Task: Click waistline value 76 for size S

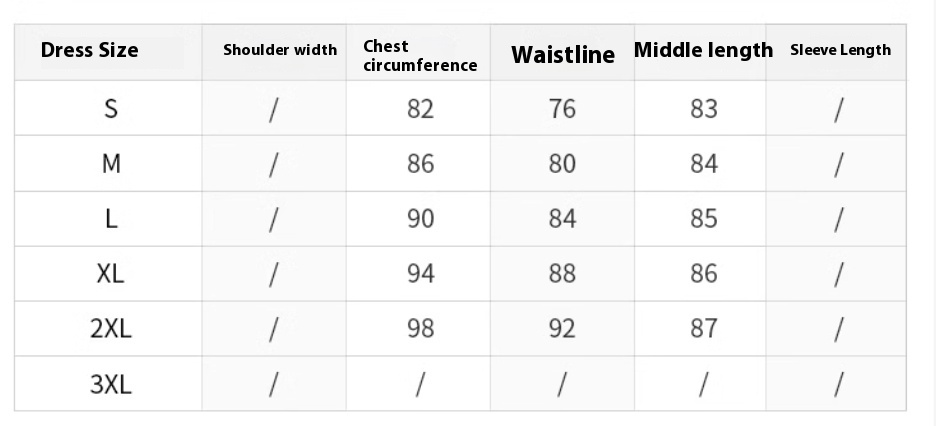Action: click(563, 109)
